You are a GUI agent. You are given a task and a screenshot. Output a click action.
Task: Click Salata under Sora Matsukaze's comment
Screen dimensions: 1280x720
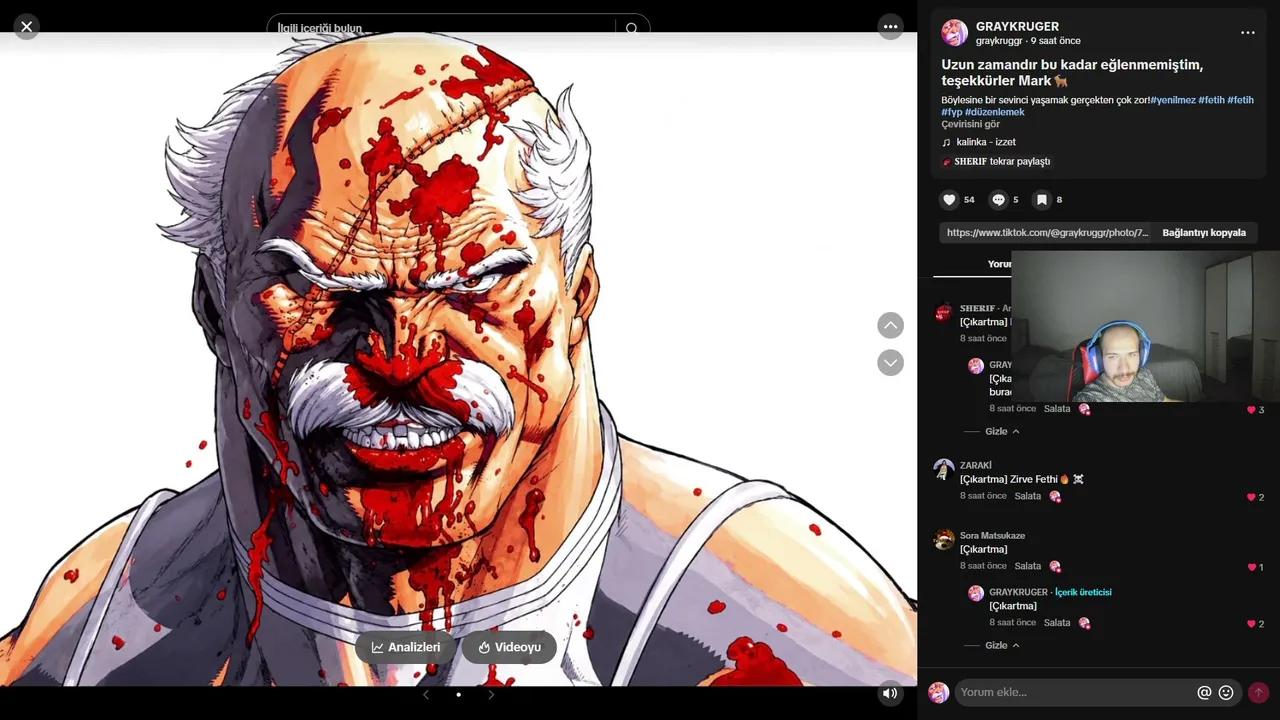pos(1028,566)
